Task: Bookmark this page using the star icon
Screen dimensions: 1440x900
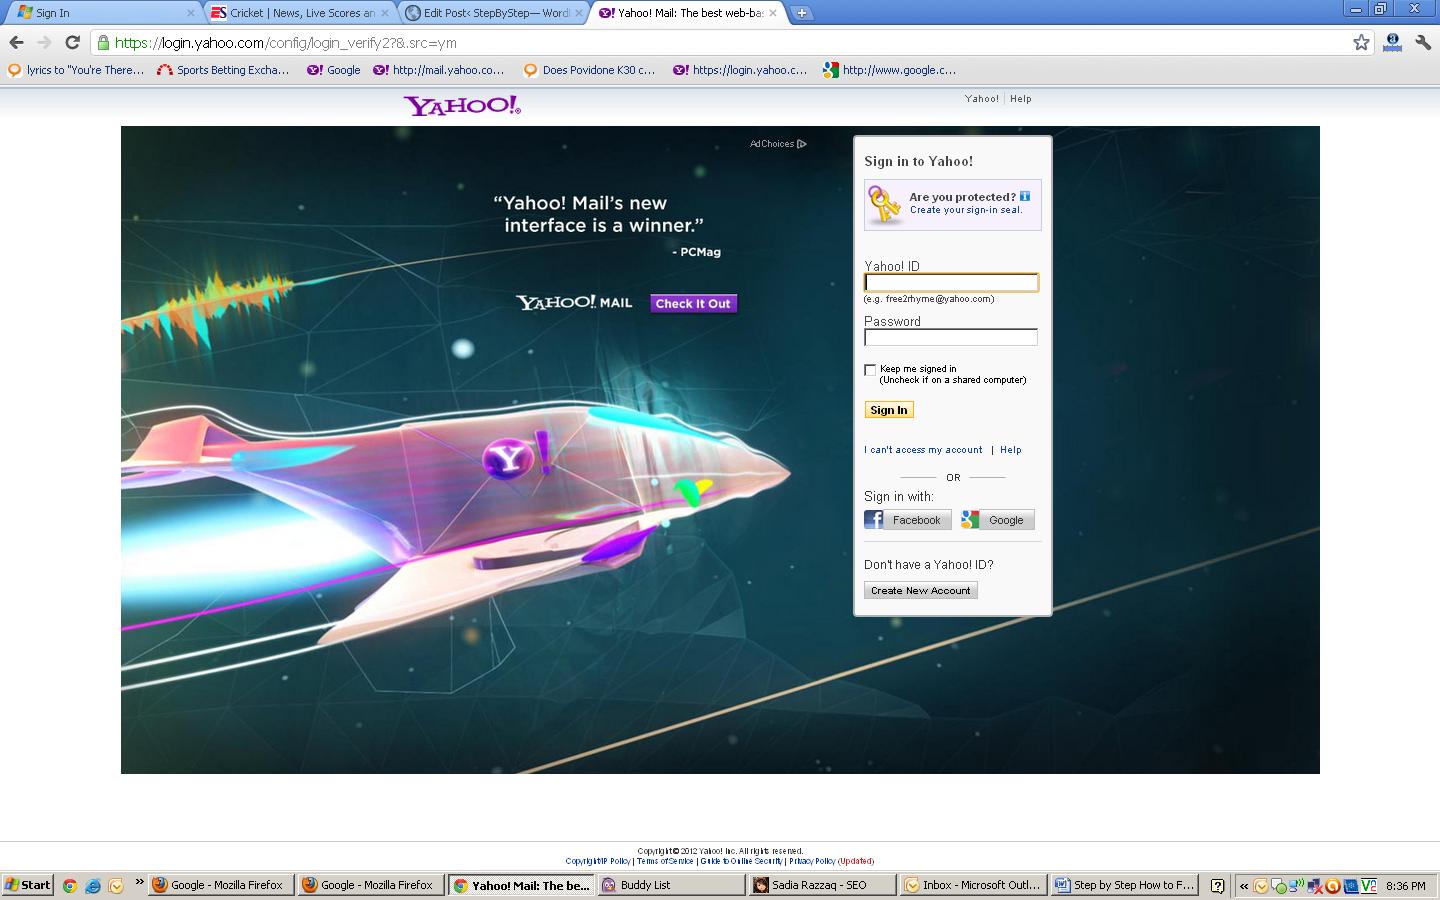Action: (1361, 42)
